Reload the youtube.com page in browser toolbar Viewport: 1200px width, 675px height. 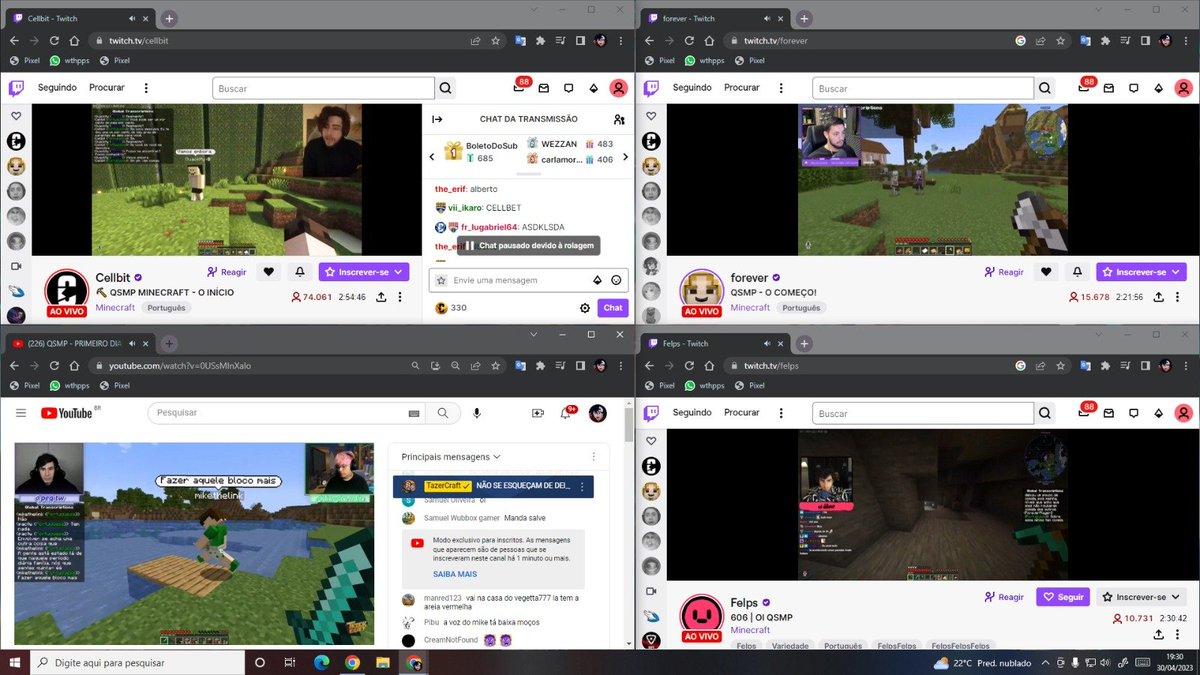[x=54, y=366]
